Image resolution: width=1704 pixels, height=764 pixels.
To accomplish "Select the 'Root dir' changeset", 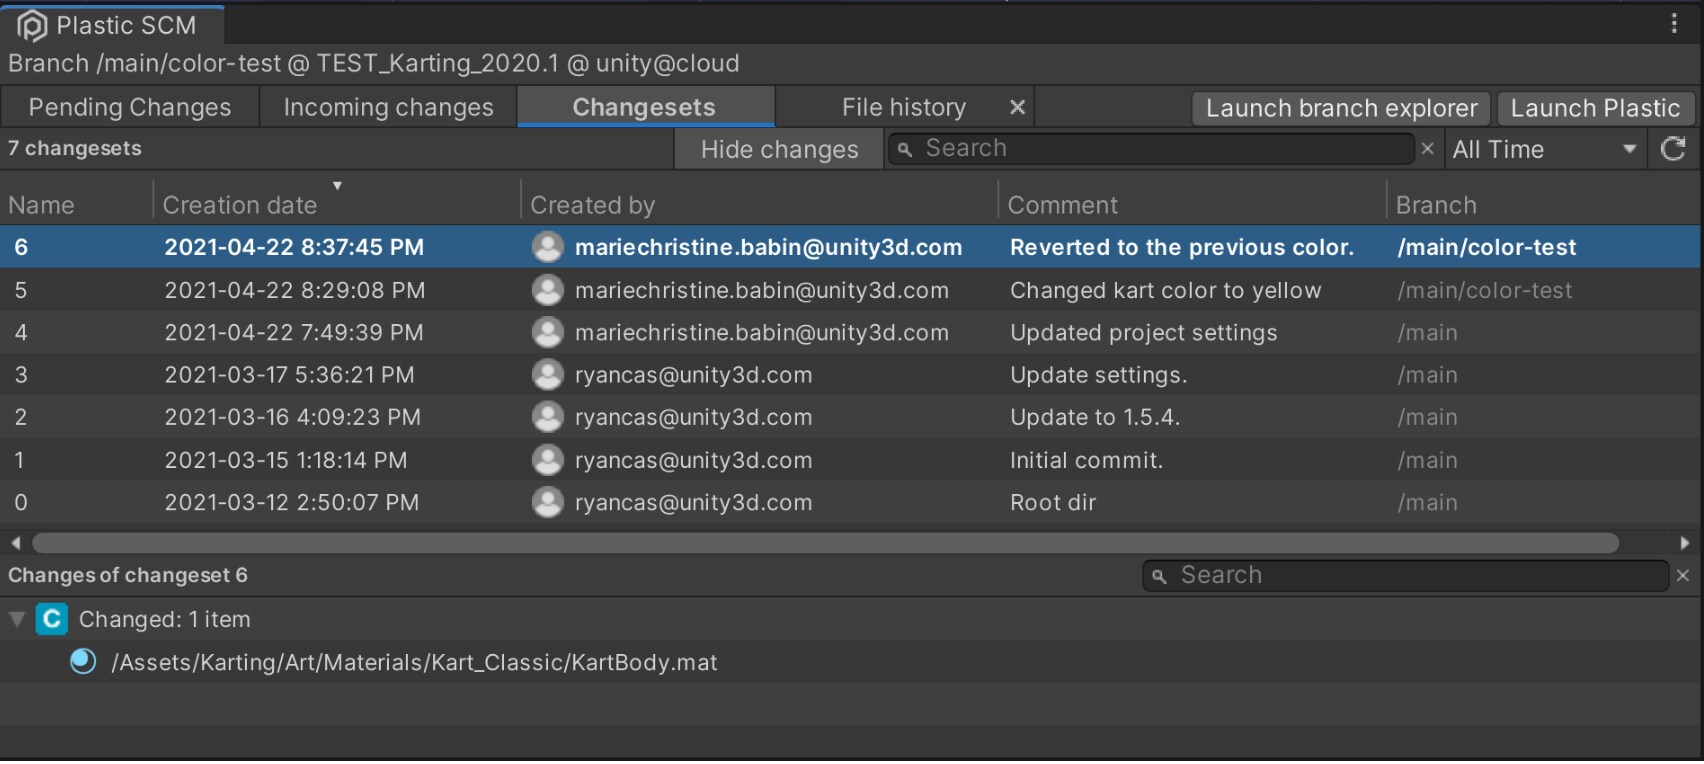I will 850,502.
